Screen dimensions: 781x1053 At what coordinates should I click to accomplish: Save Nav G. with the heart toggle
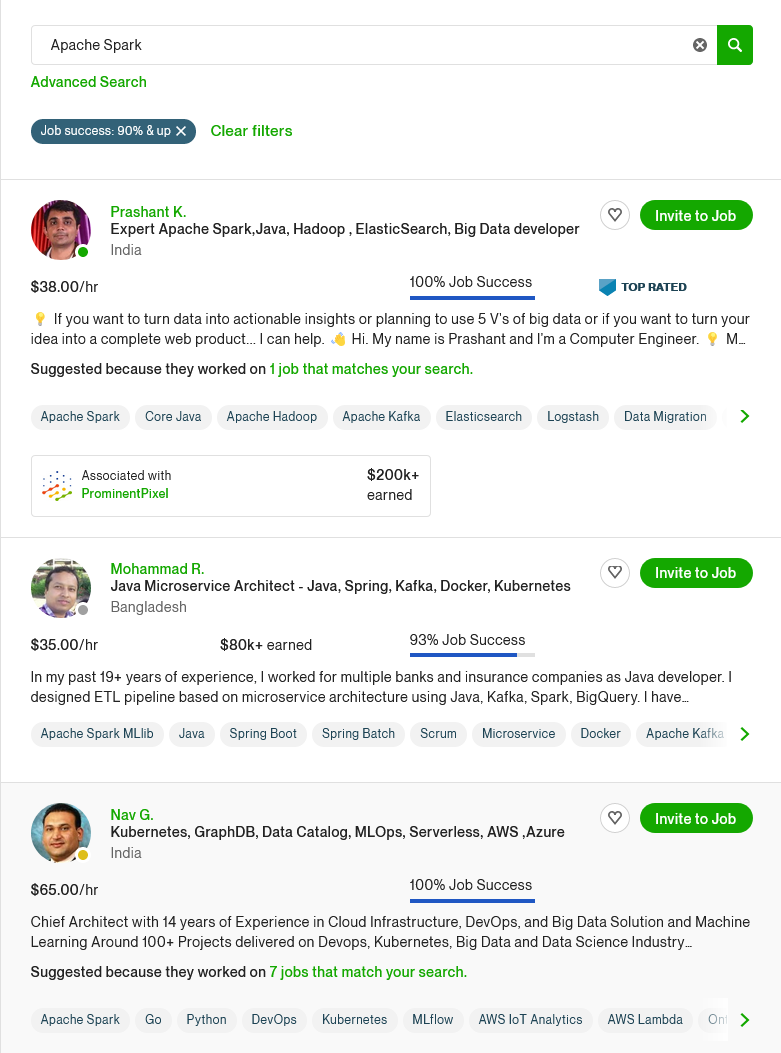tap(614, 817)
